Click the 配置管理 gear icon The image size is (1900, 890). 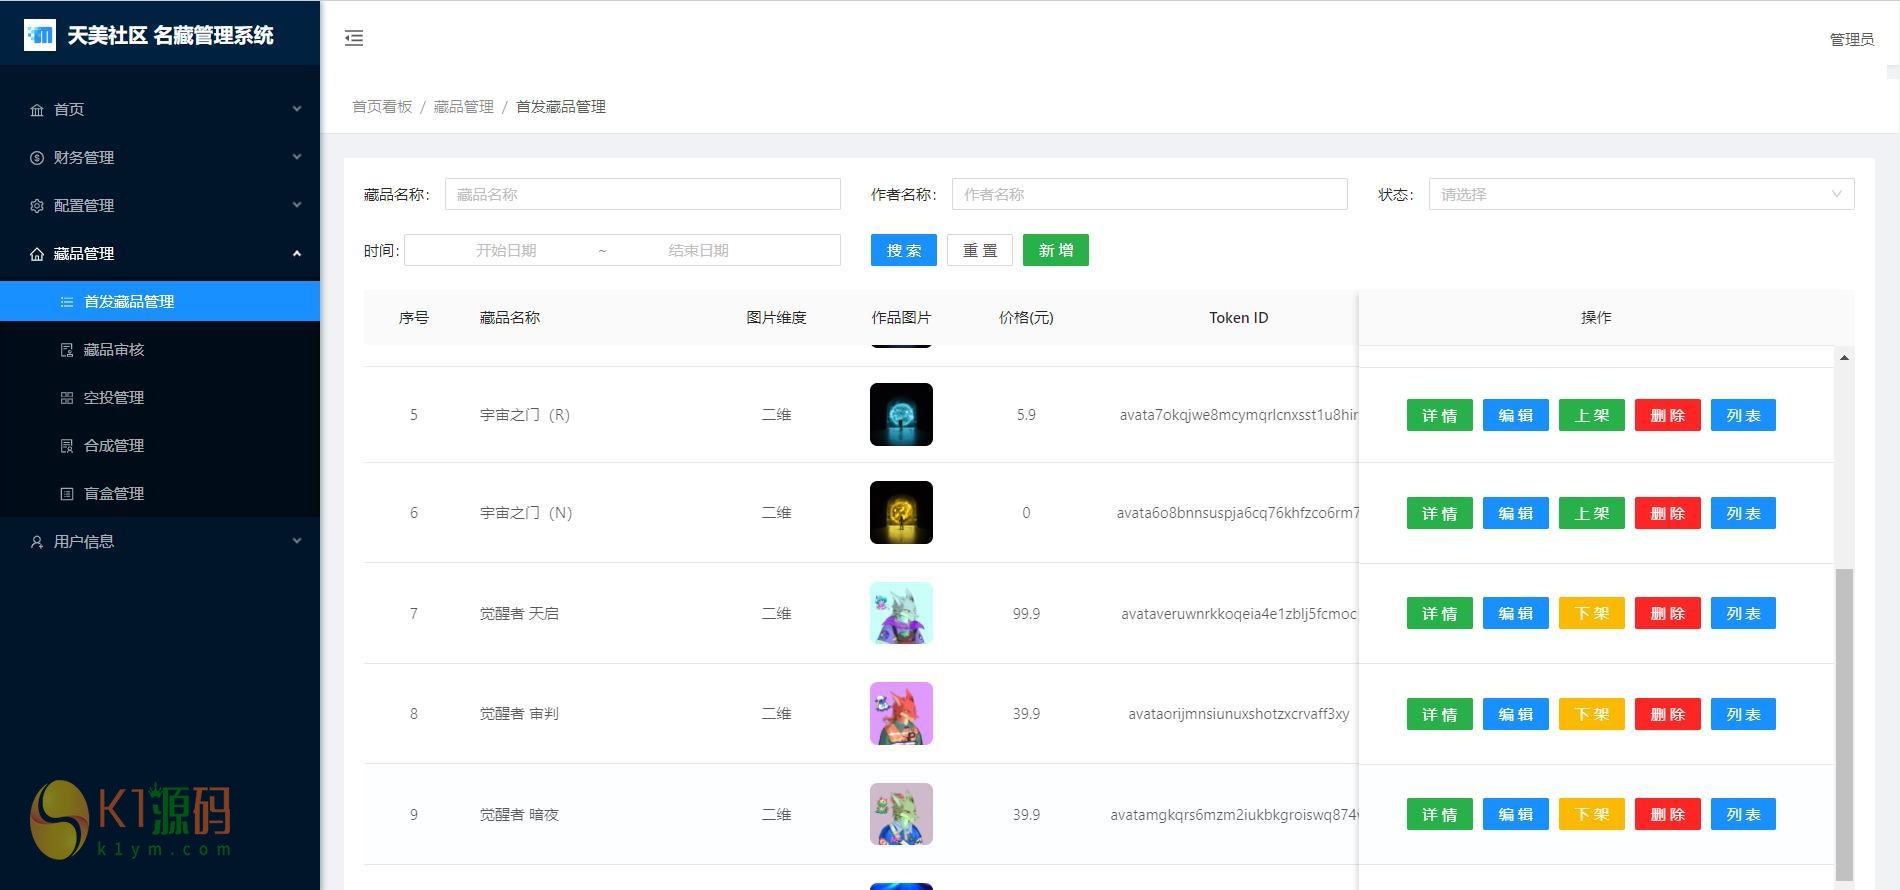click(37, 206)
